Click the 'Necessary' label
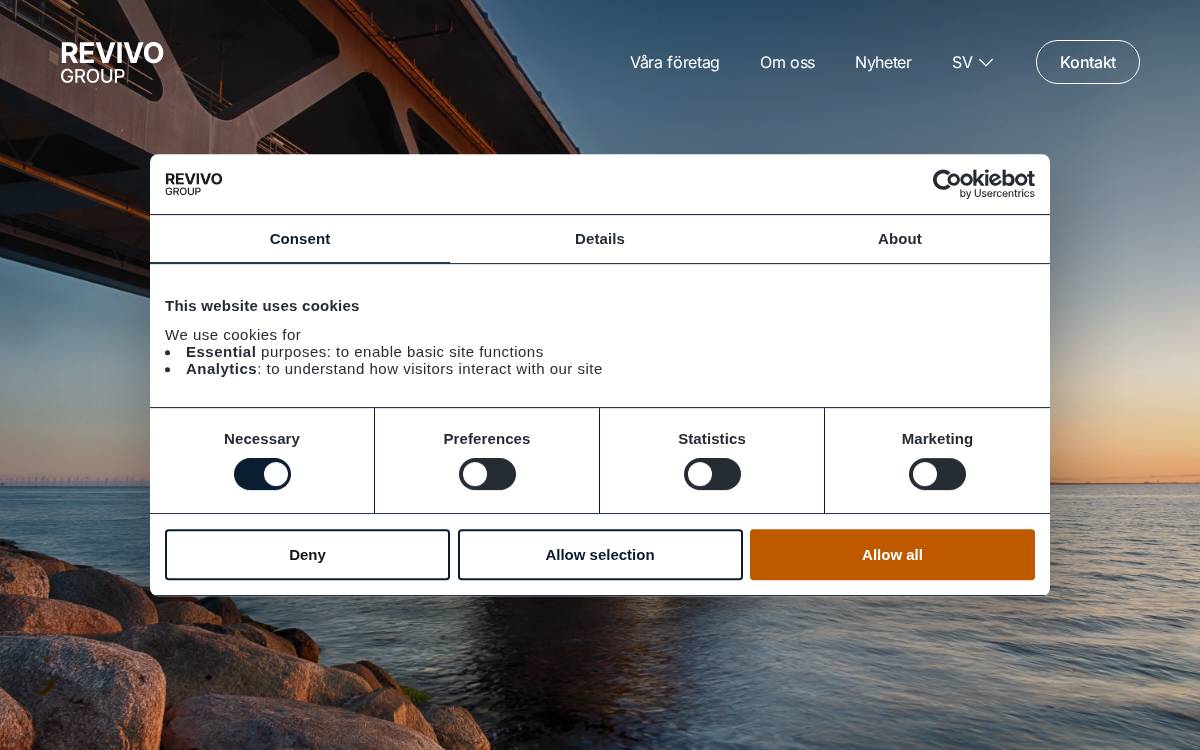Image resolution: width=1200 pixels, height=750 pixels. pos(262,439)
